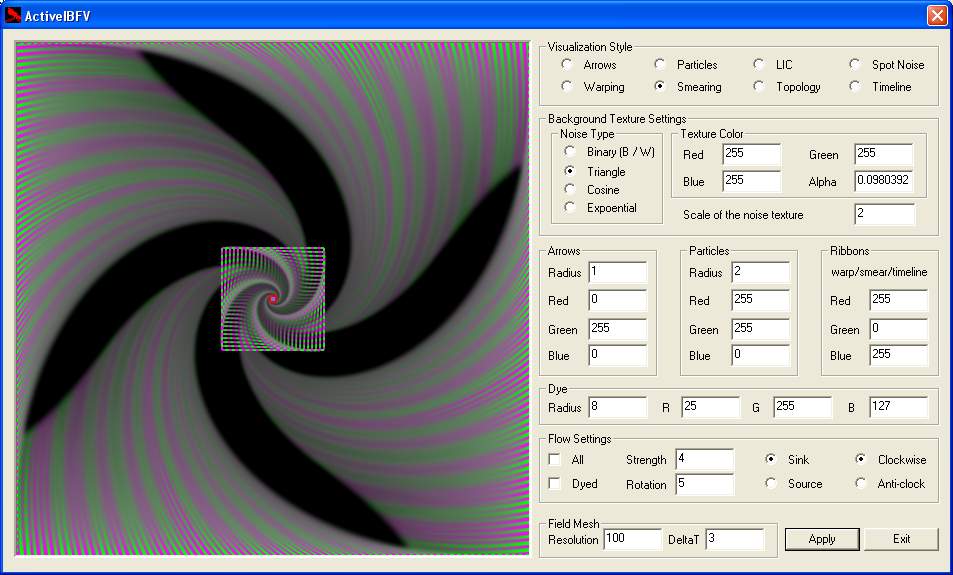Click the red dot at spiral center
This screenshot has width=953, height=575.
click(x=272, y=298)
